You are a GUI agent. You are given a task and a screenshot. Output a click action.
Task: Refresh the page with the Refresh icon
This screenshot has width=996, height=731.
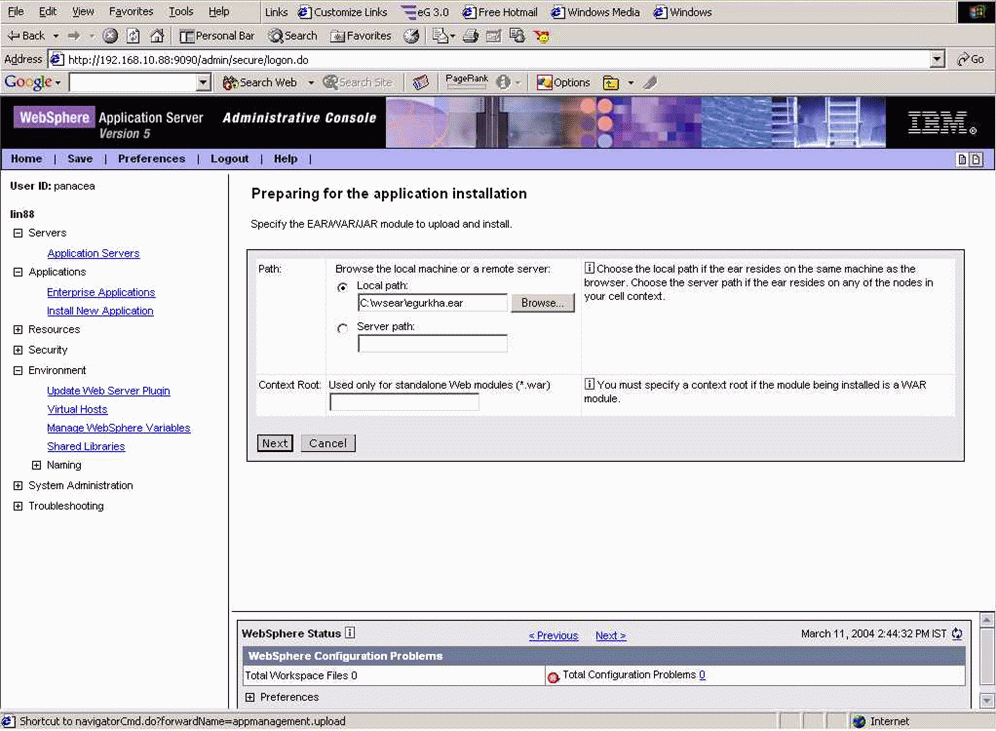point(133,36)
